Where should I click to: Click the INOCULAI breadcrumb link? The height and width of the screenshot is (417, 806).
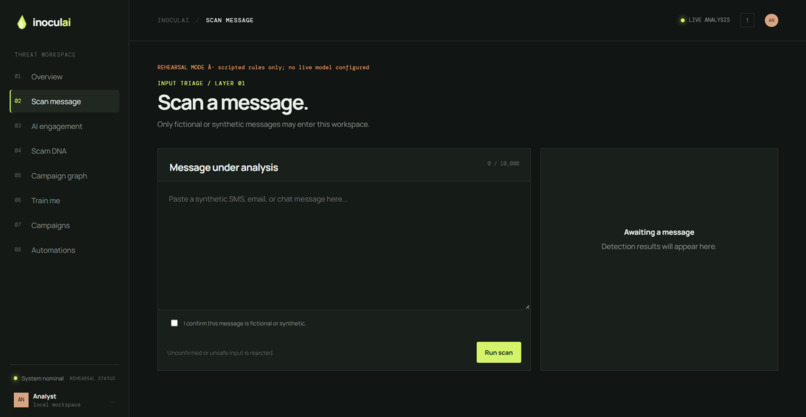point(173,21)
